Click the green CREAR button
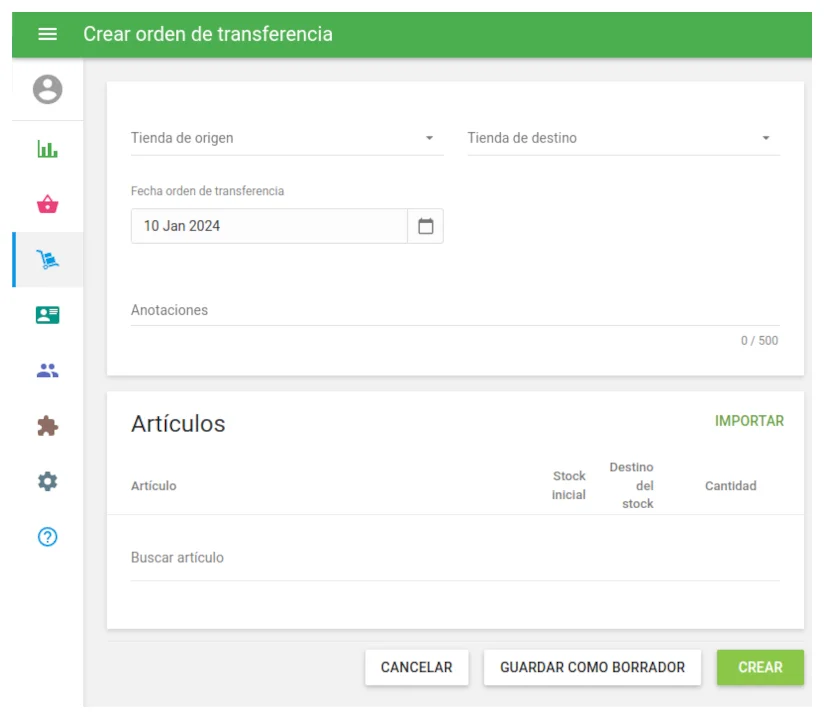 tap(760, 667)
